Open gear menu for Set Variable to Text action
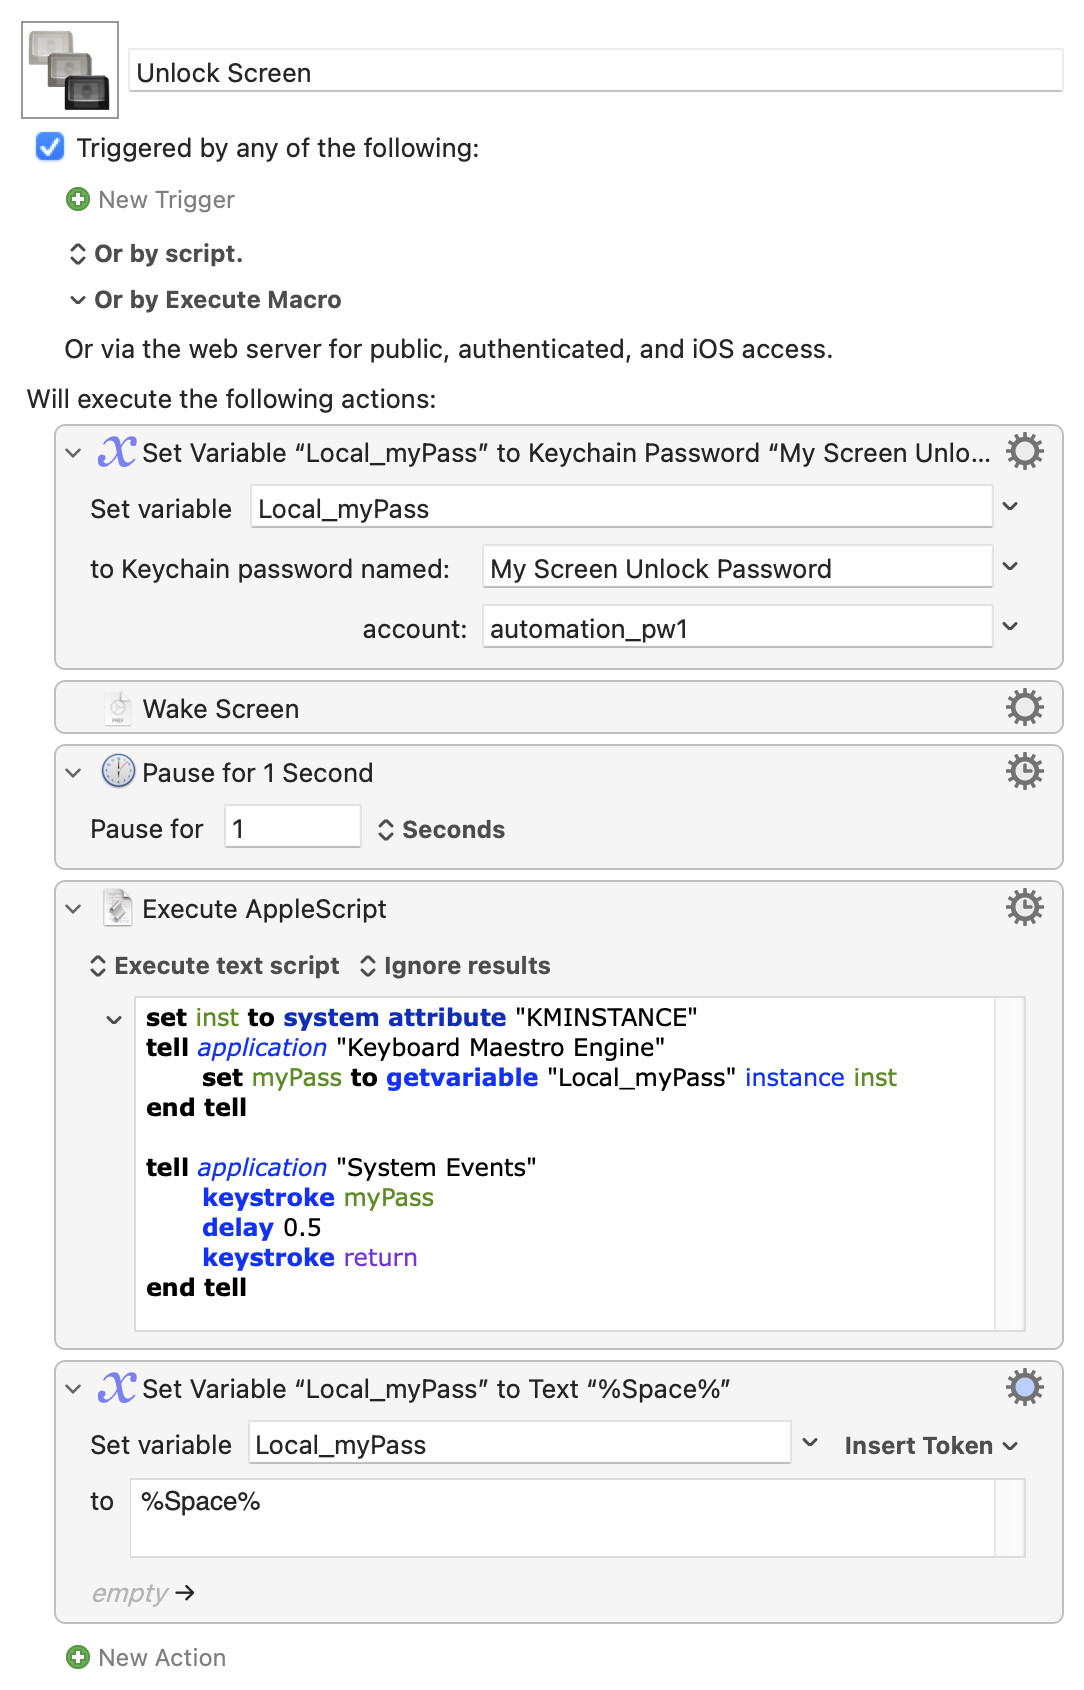 point(1024,1388)
